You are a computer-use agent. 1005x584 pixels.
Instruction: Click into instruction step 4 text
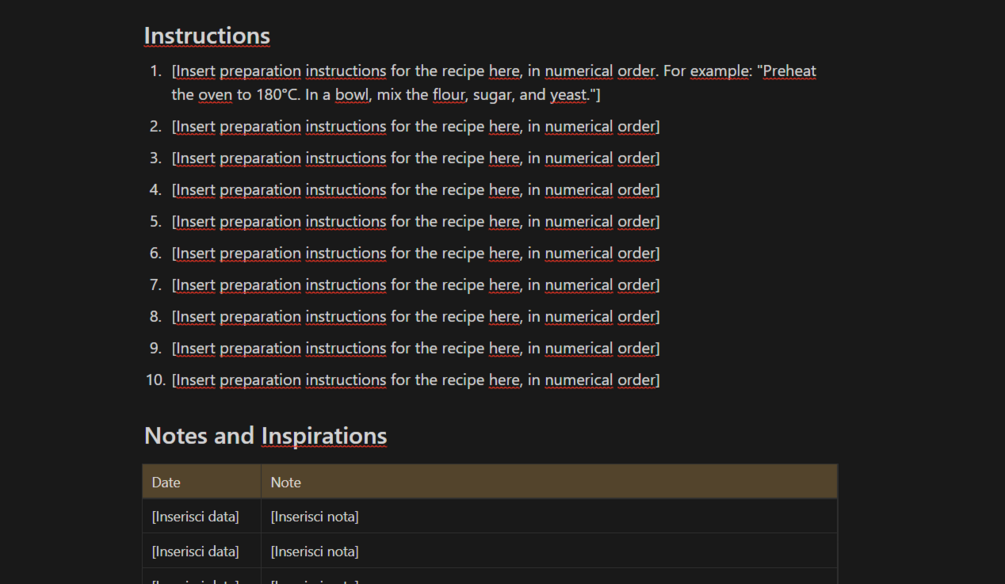[415, 190]
